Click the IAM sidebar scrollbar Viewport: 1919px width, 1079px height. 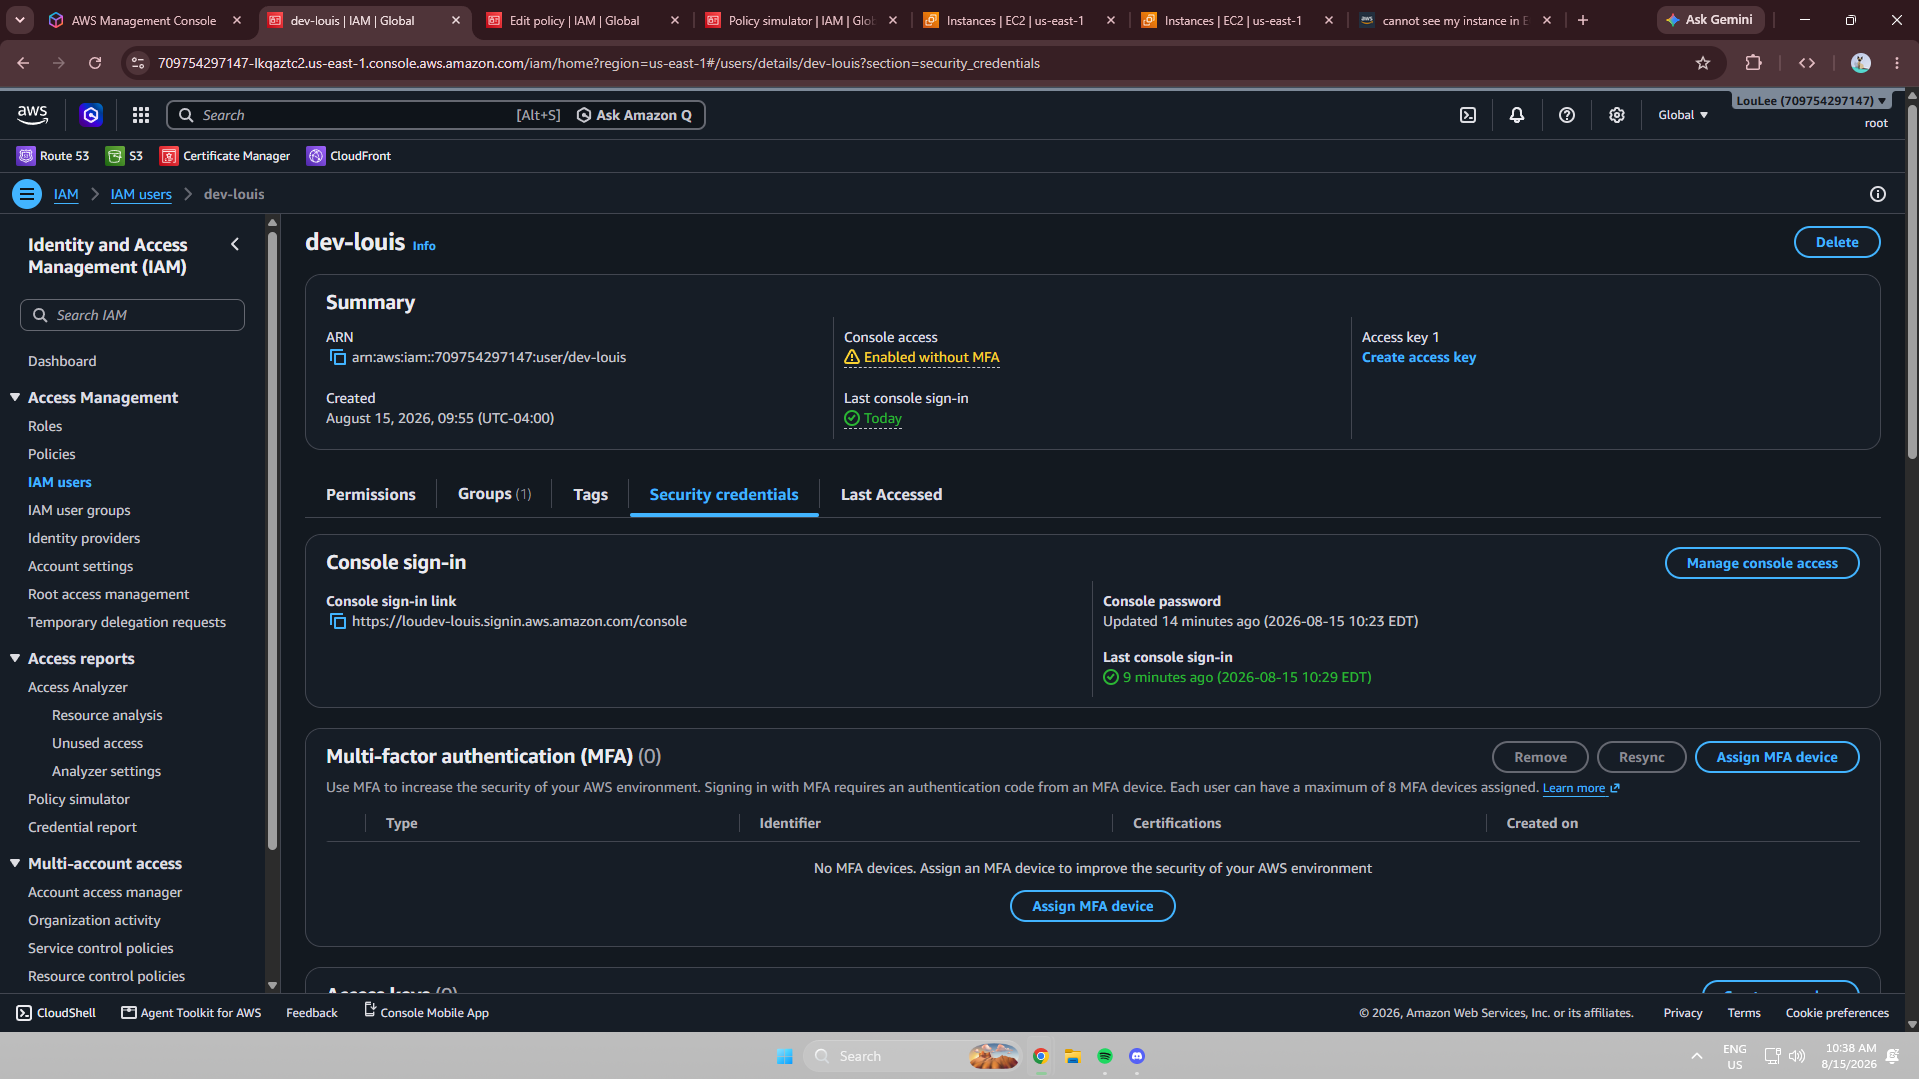coord(272,540)
